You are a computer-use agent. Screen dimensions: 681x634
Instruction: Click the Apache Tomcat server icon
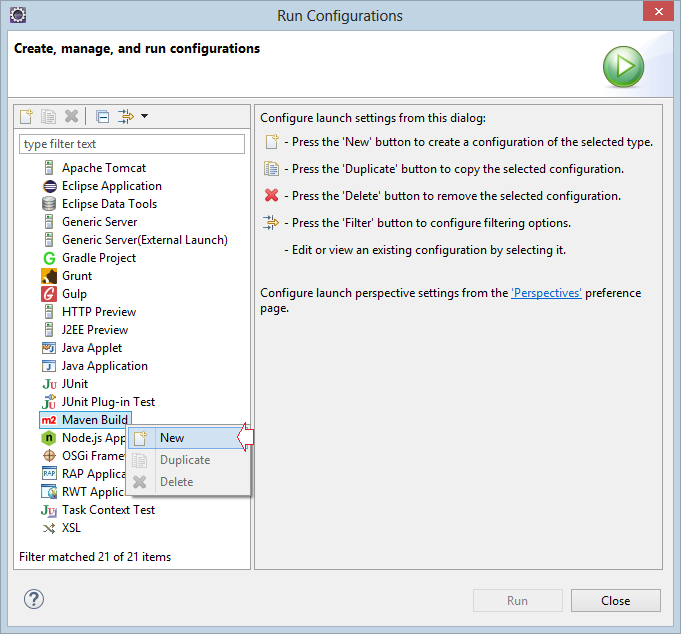click(49, 168)
